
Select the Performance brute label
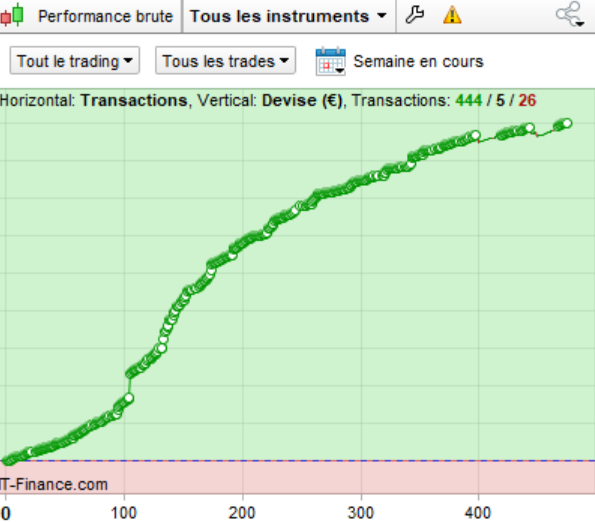pos(105,16)
